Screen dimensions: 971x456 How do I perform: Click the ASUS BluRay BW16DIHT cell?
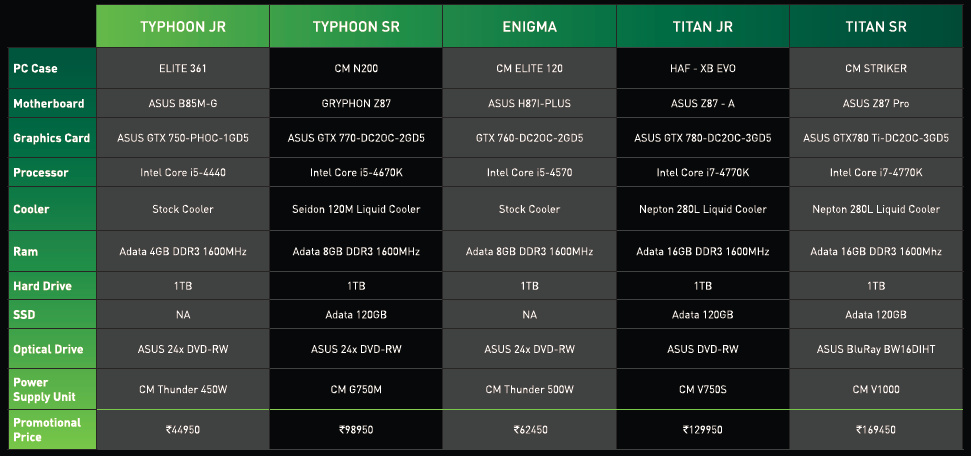[876, 349]
